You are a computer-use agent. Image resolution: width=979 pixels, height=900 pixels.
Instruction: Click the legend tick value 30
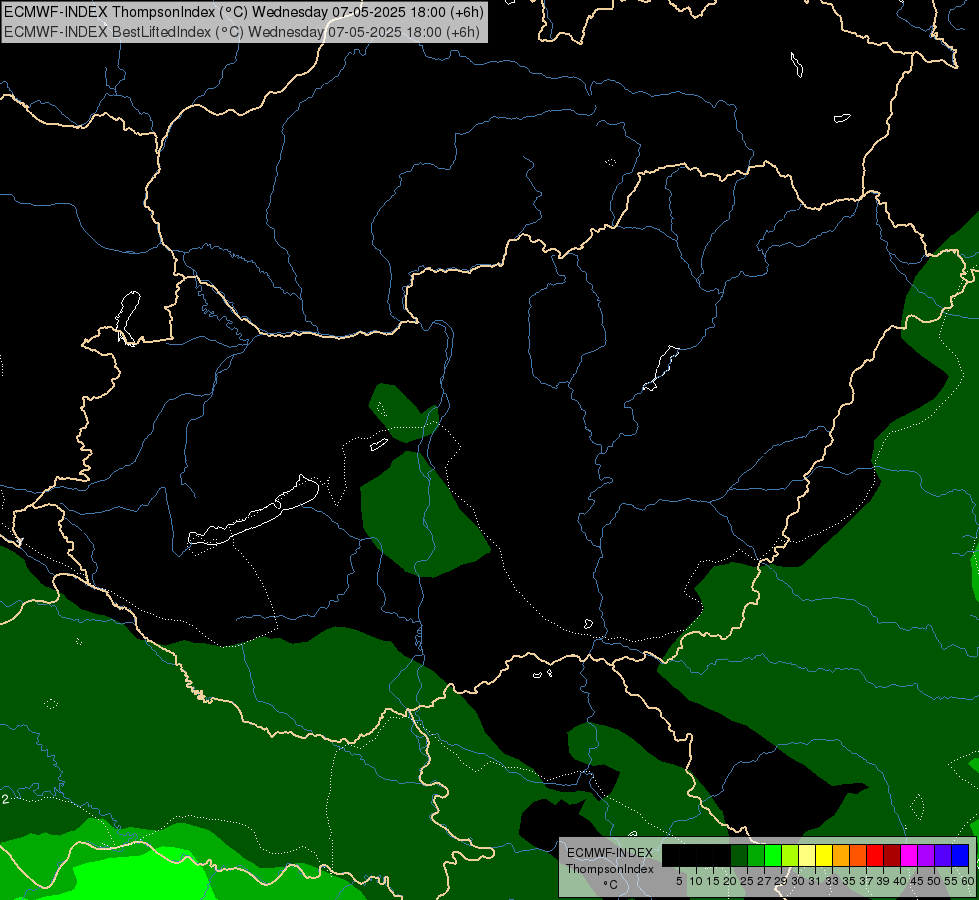[799, 881]
